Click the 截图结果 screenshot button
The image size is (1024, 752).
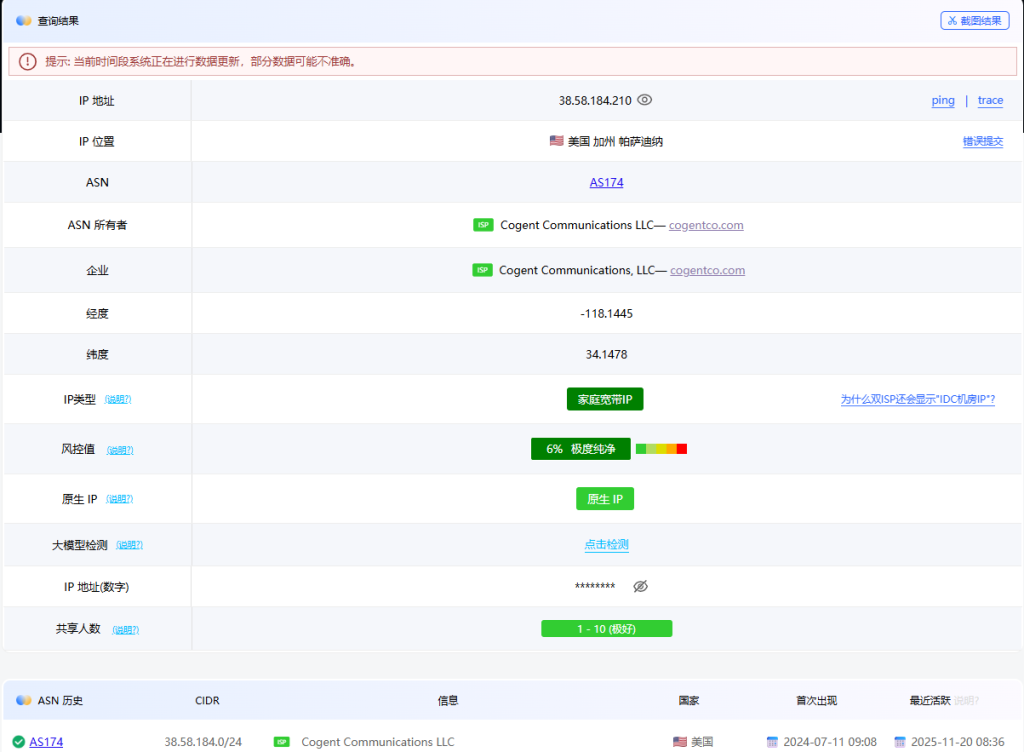[974, 20]
